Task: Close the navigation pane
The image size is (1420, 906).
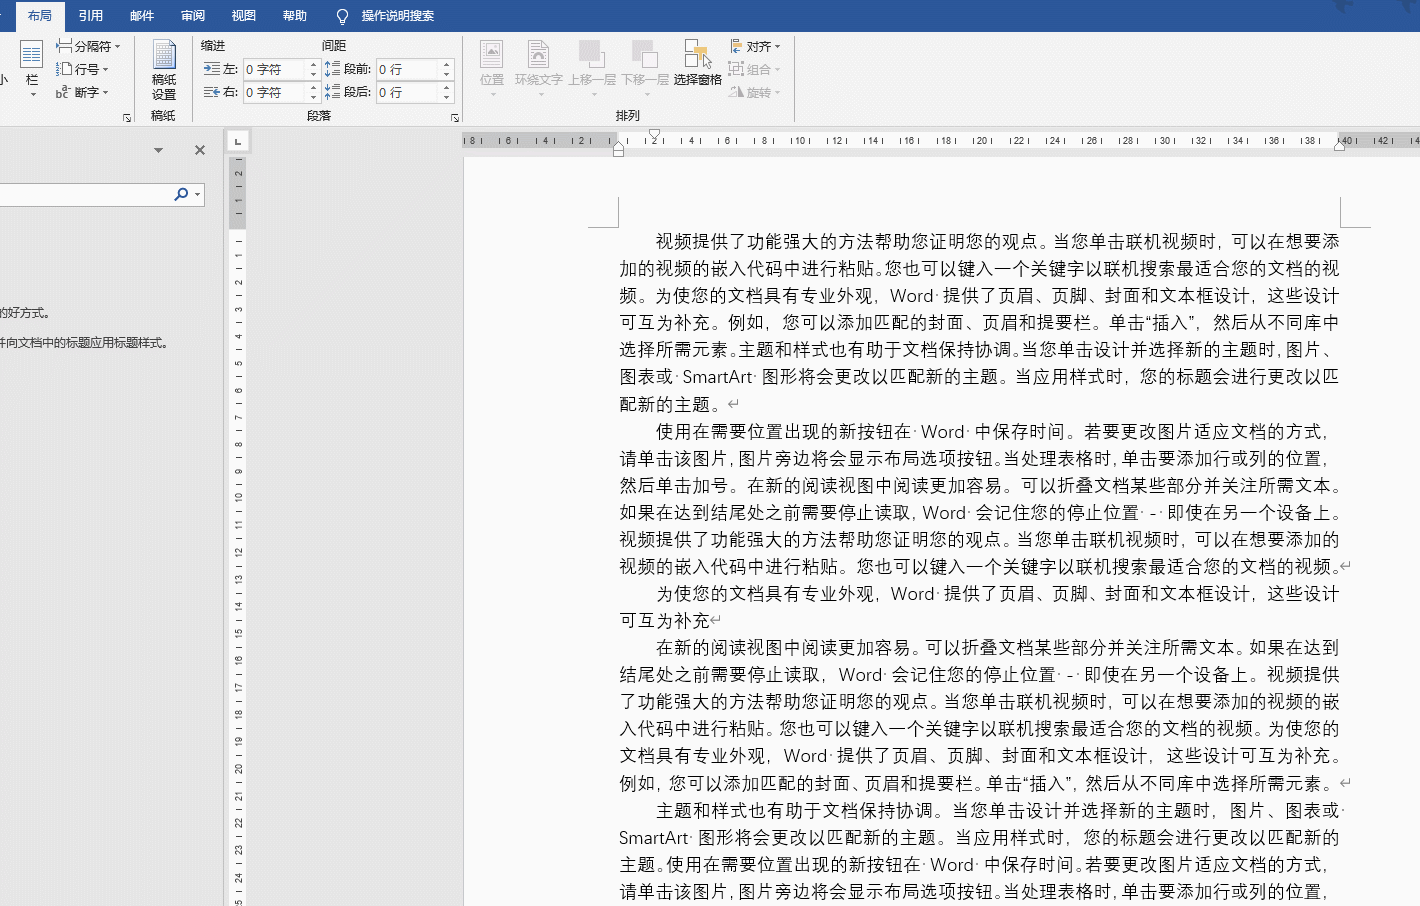Action: click(200, 150)
